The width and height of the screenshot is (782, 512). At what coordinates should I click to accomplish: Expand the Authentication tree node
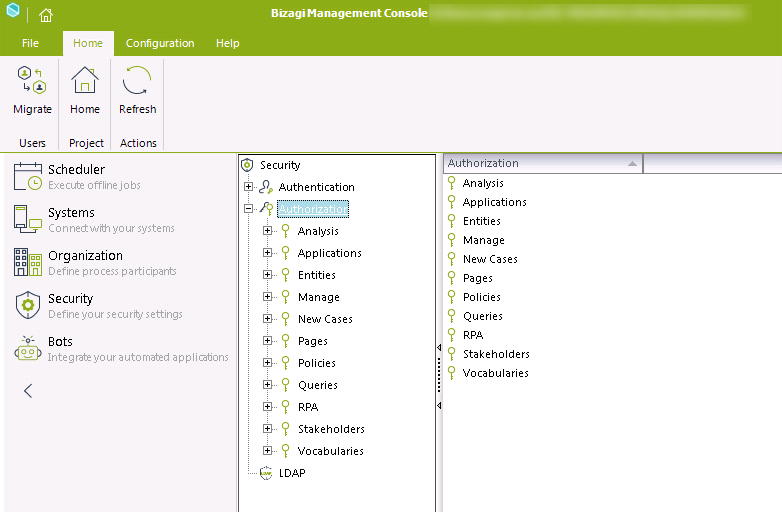click(248, 187)
